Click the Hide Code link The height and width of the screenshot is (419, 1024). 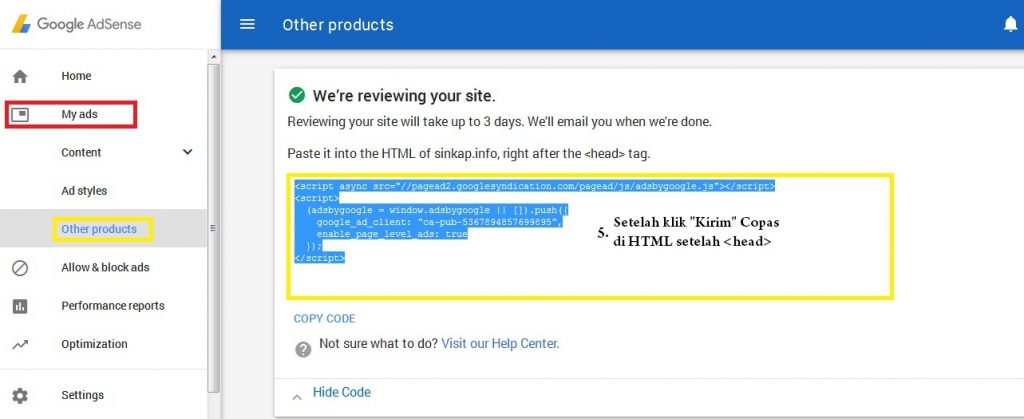pos(341,392)
